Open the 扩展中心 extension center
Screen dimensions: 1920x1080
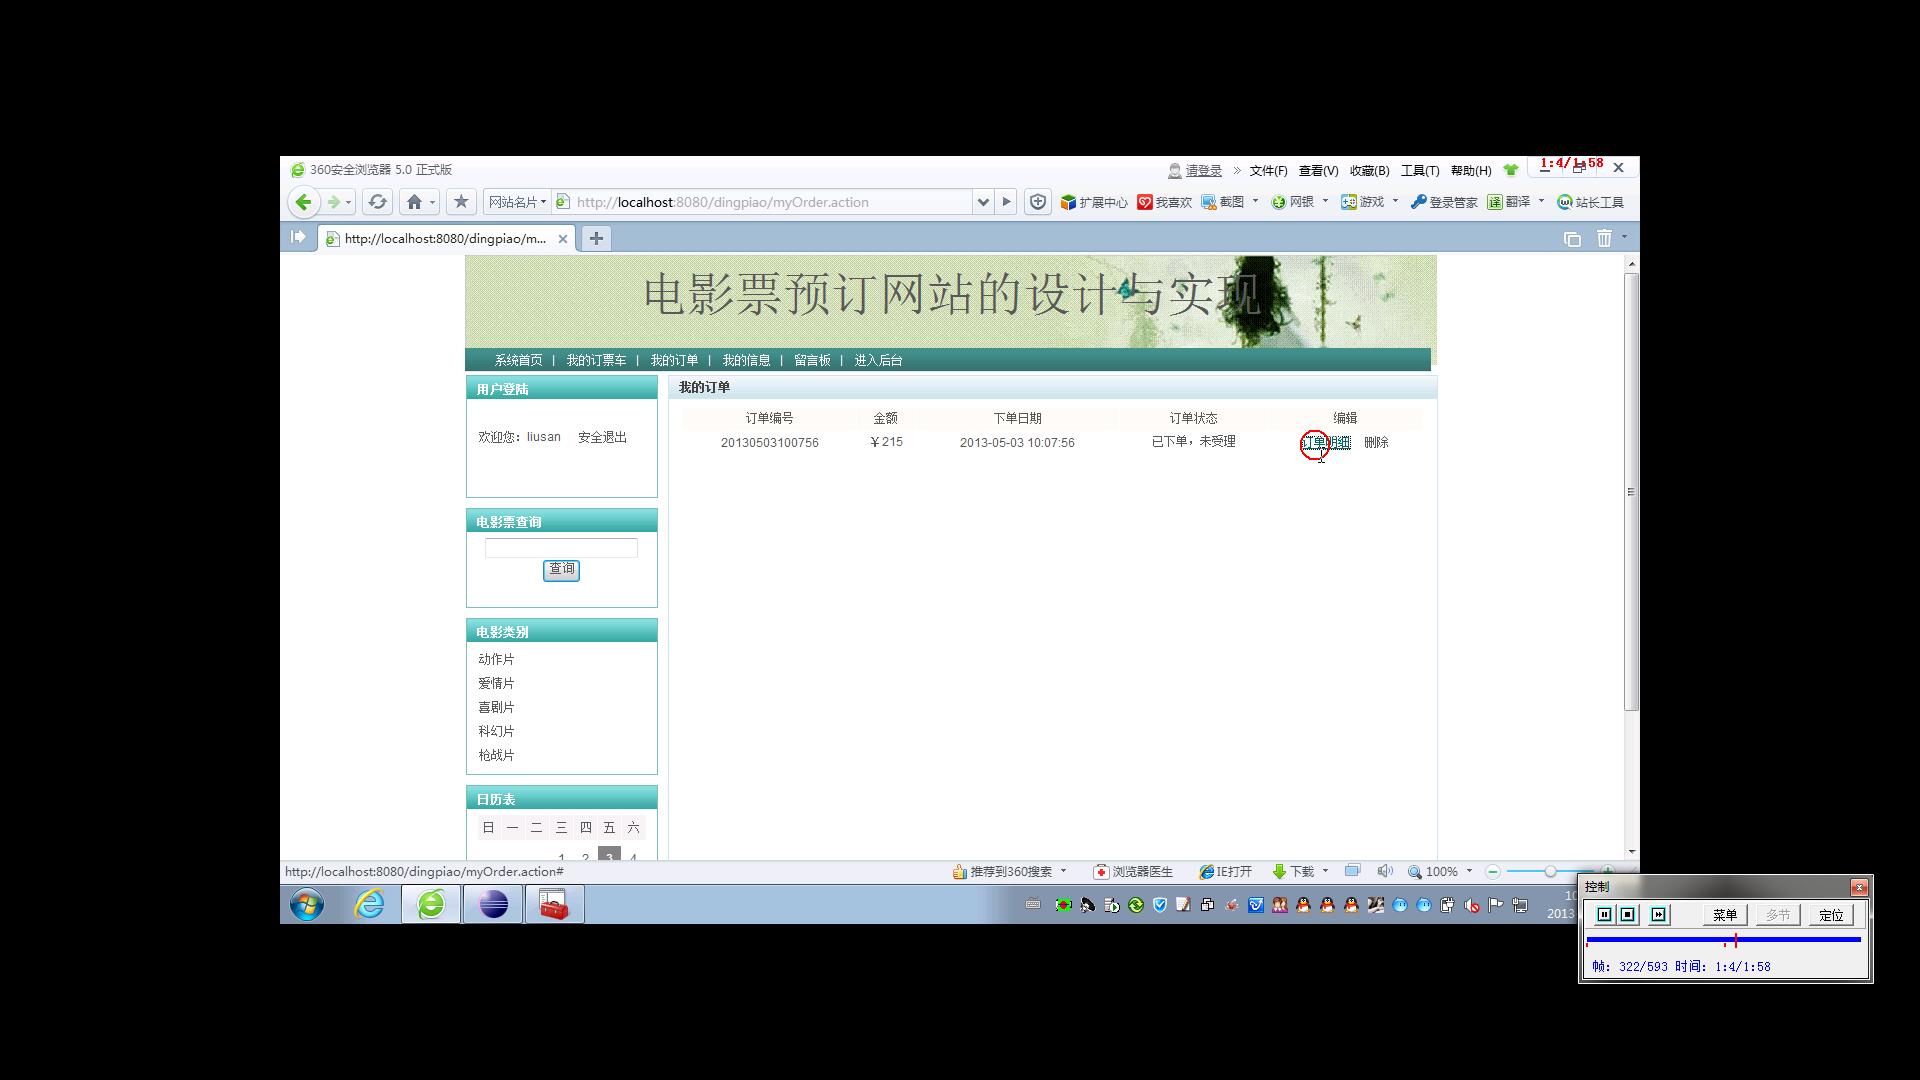coord(1094,202)
